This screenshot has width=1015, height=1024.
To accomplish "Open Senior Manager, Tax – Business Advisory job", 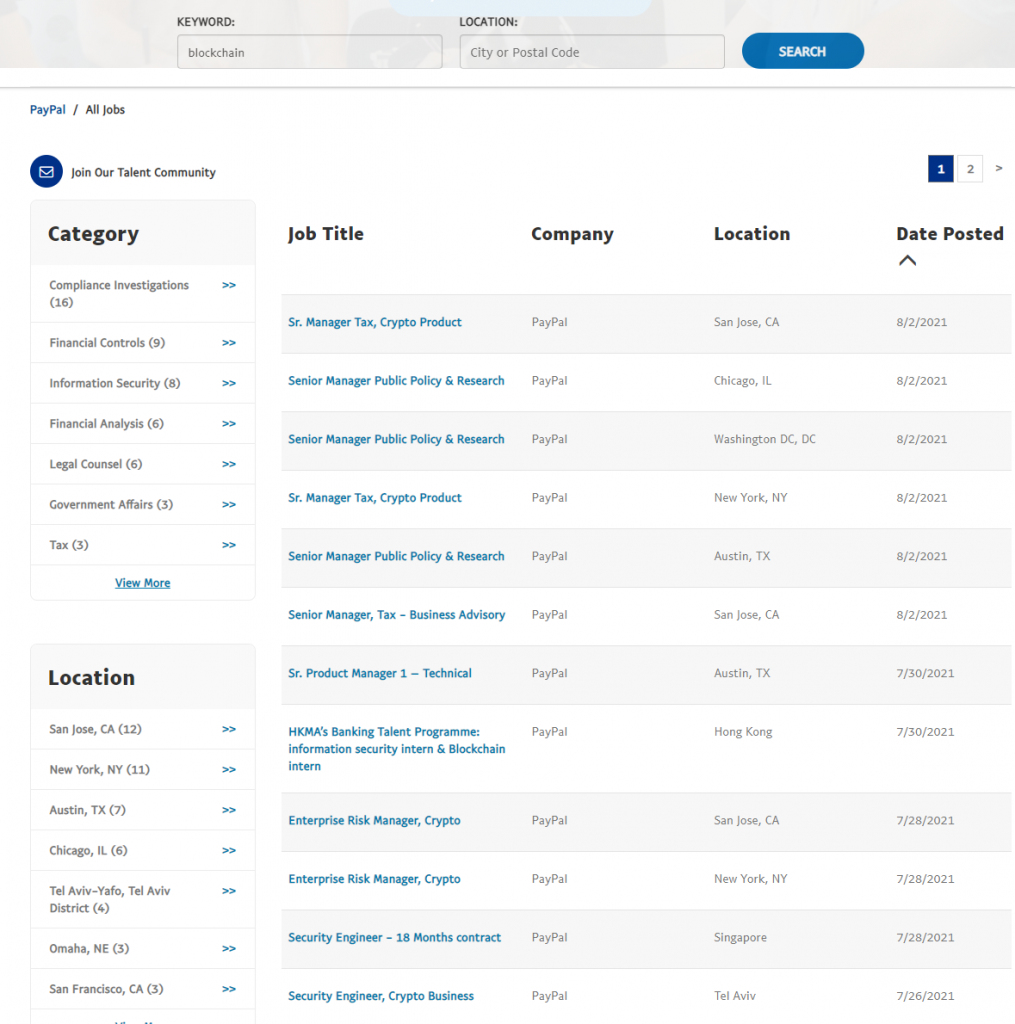I will (x=396, y=615).
